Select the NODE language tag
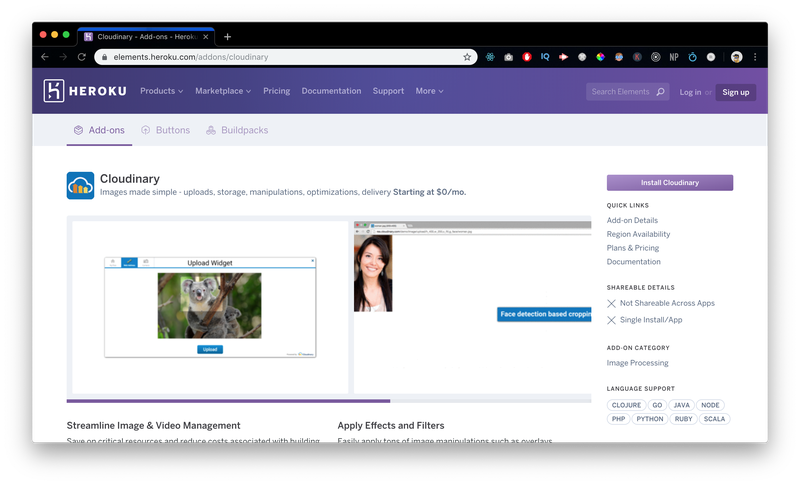 click(x=710, y=405)
